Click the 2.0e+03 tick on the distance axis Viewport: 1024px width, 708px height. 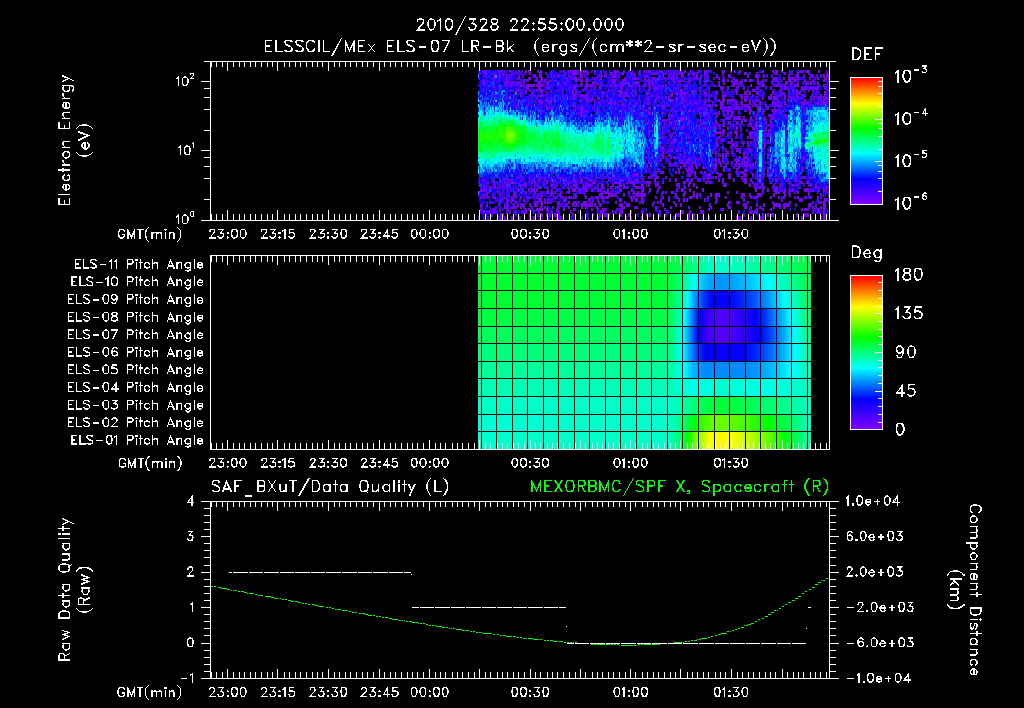pos(875,571)
